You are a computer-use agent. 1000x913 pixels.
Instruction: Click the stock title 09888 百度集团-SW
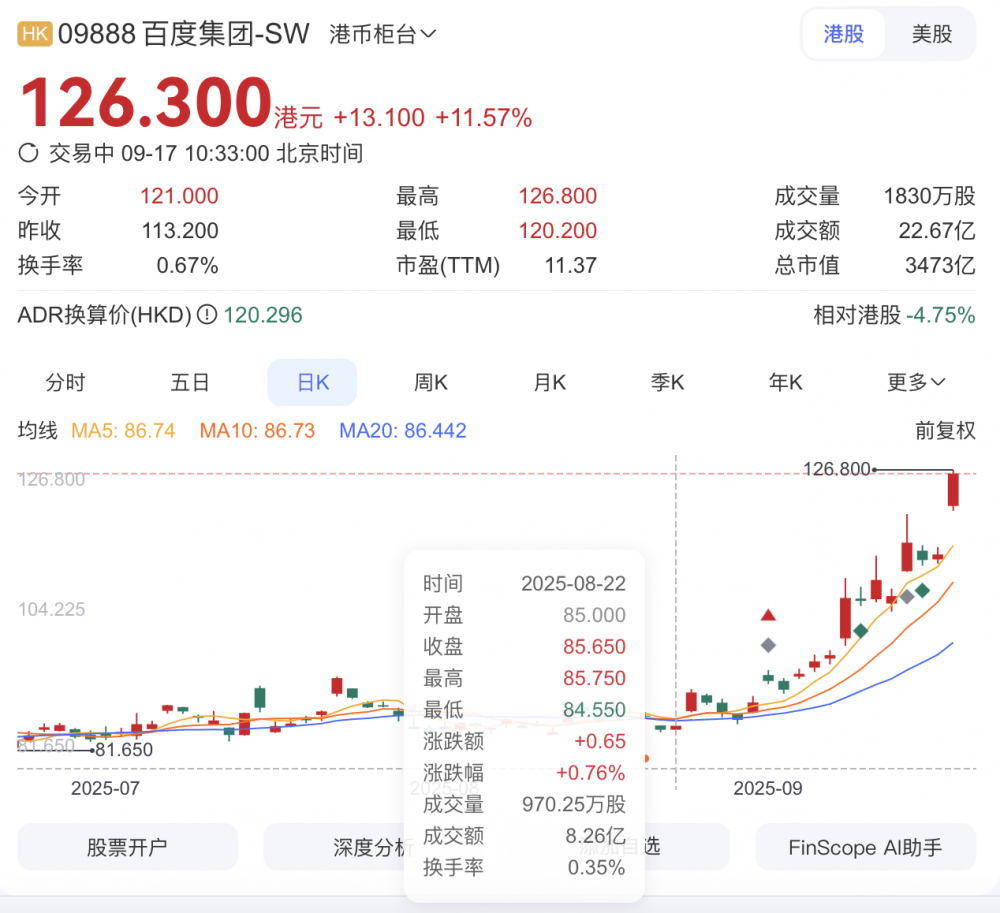click(x=184, y=34)
